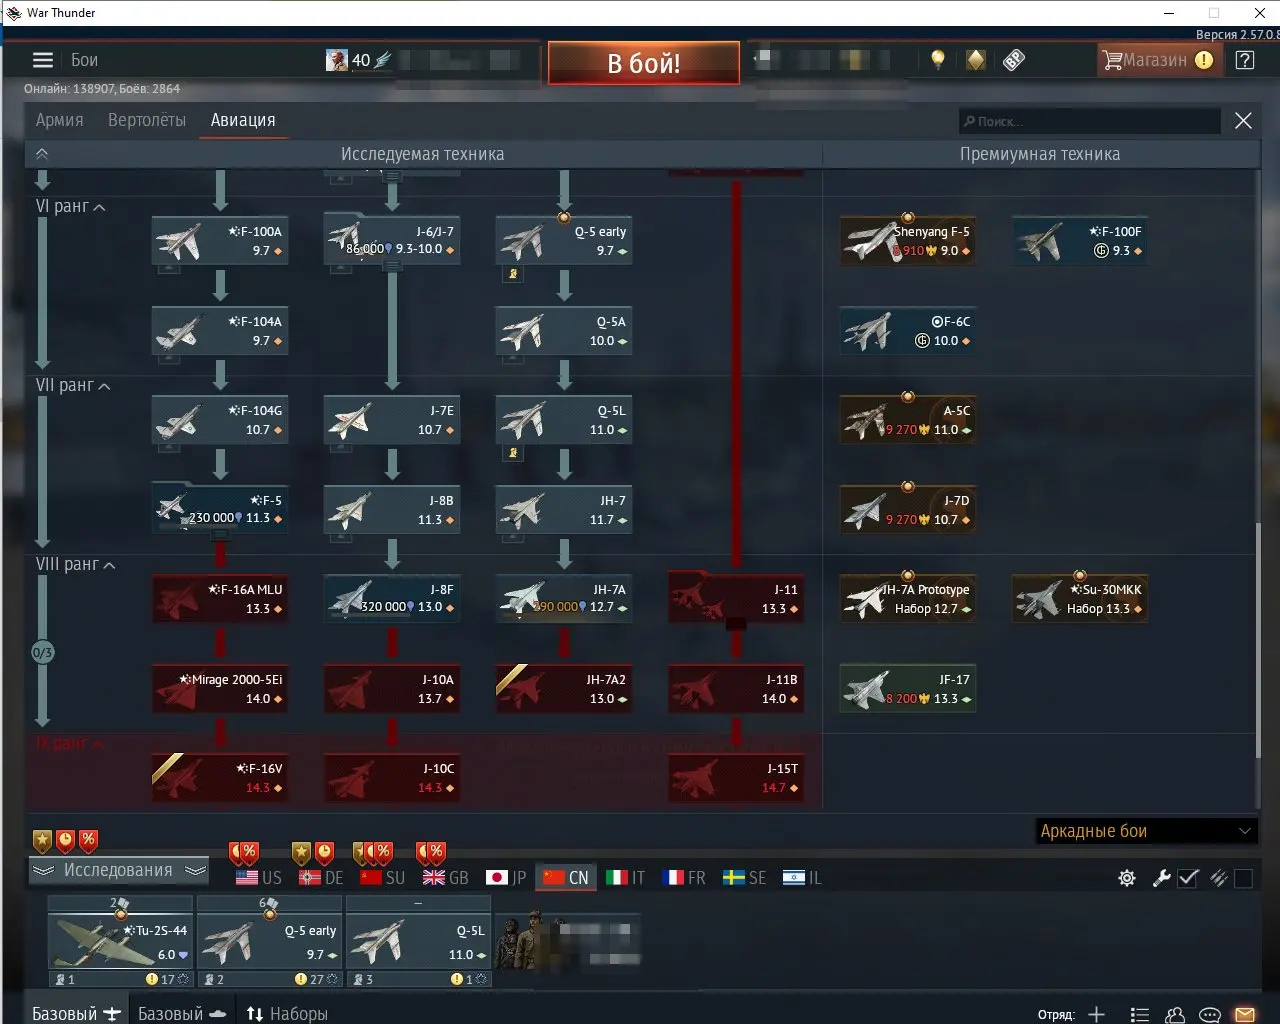Open the chat speech bubble icon
Screen dimensions: 1280x1024
pos(1210,1014)
